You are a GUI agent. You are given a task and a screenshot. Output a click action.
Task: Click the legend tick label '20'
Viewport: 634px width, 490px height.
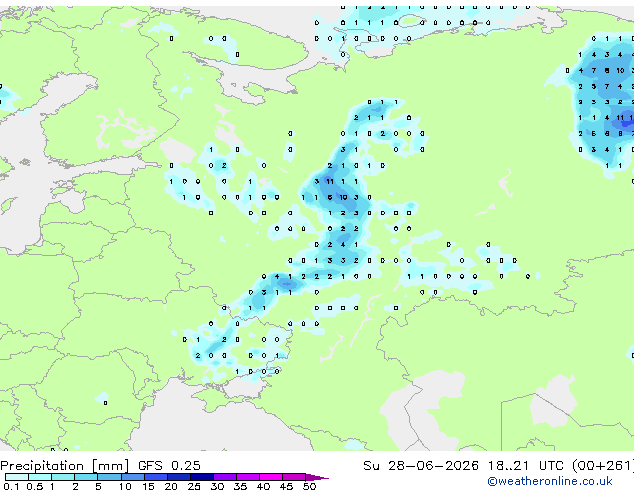coord(171,486)
